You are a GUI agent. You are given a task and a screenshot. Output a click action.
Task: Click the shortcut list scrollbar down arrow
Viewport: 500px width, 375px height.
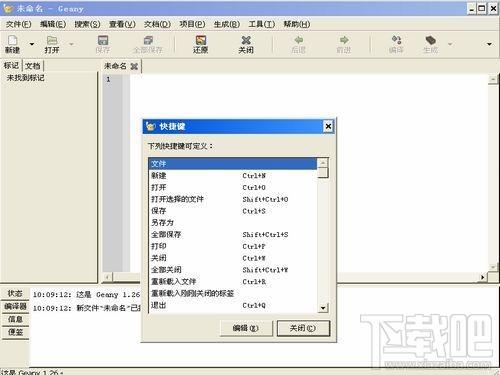click(x=323, y=308)
